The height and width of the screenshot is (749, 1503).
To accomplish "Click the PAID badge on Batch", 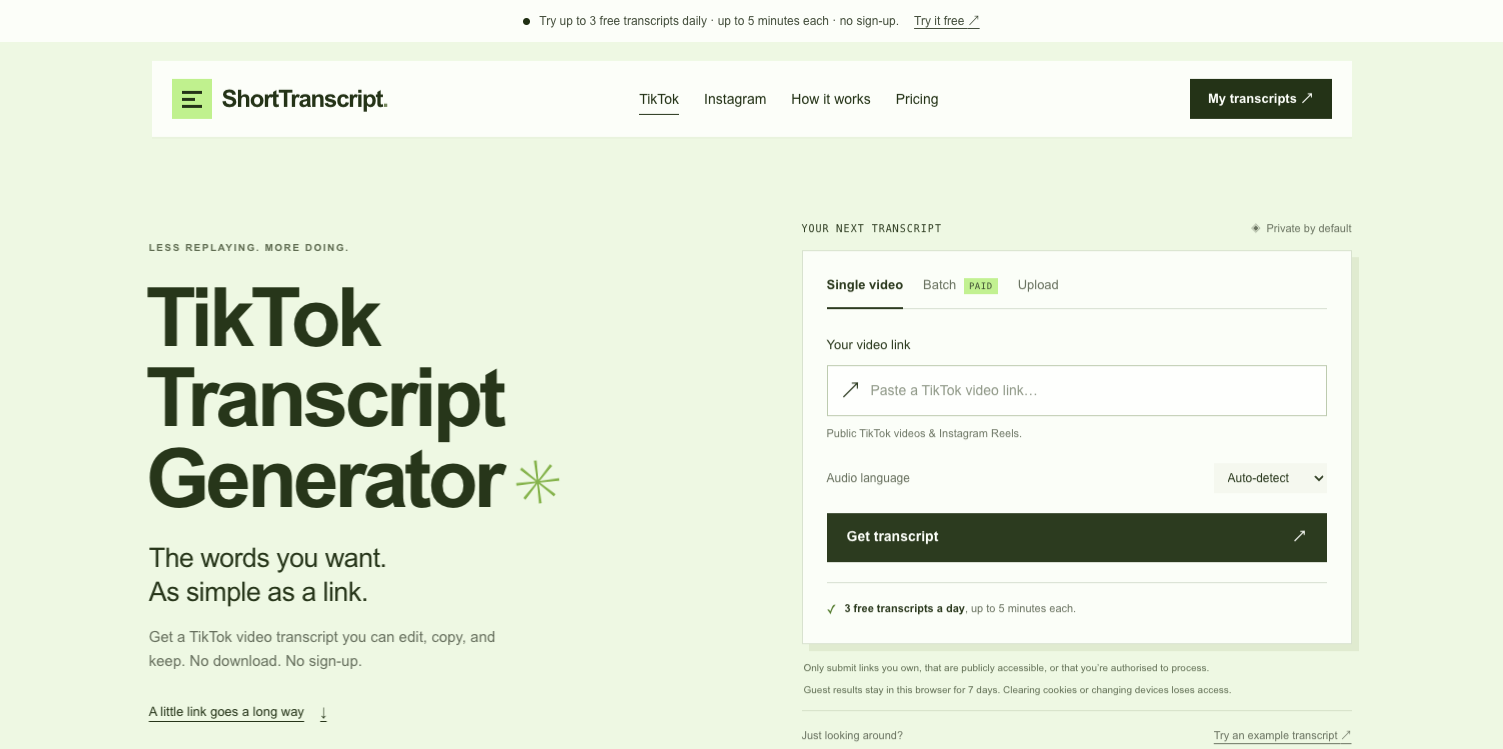I will pyautogui.click(x=981, y=286).
